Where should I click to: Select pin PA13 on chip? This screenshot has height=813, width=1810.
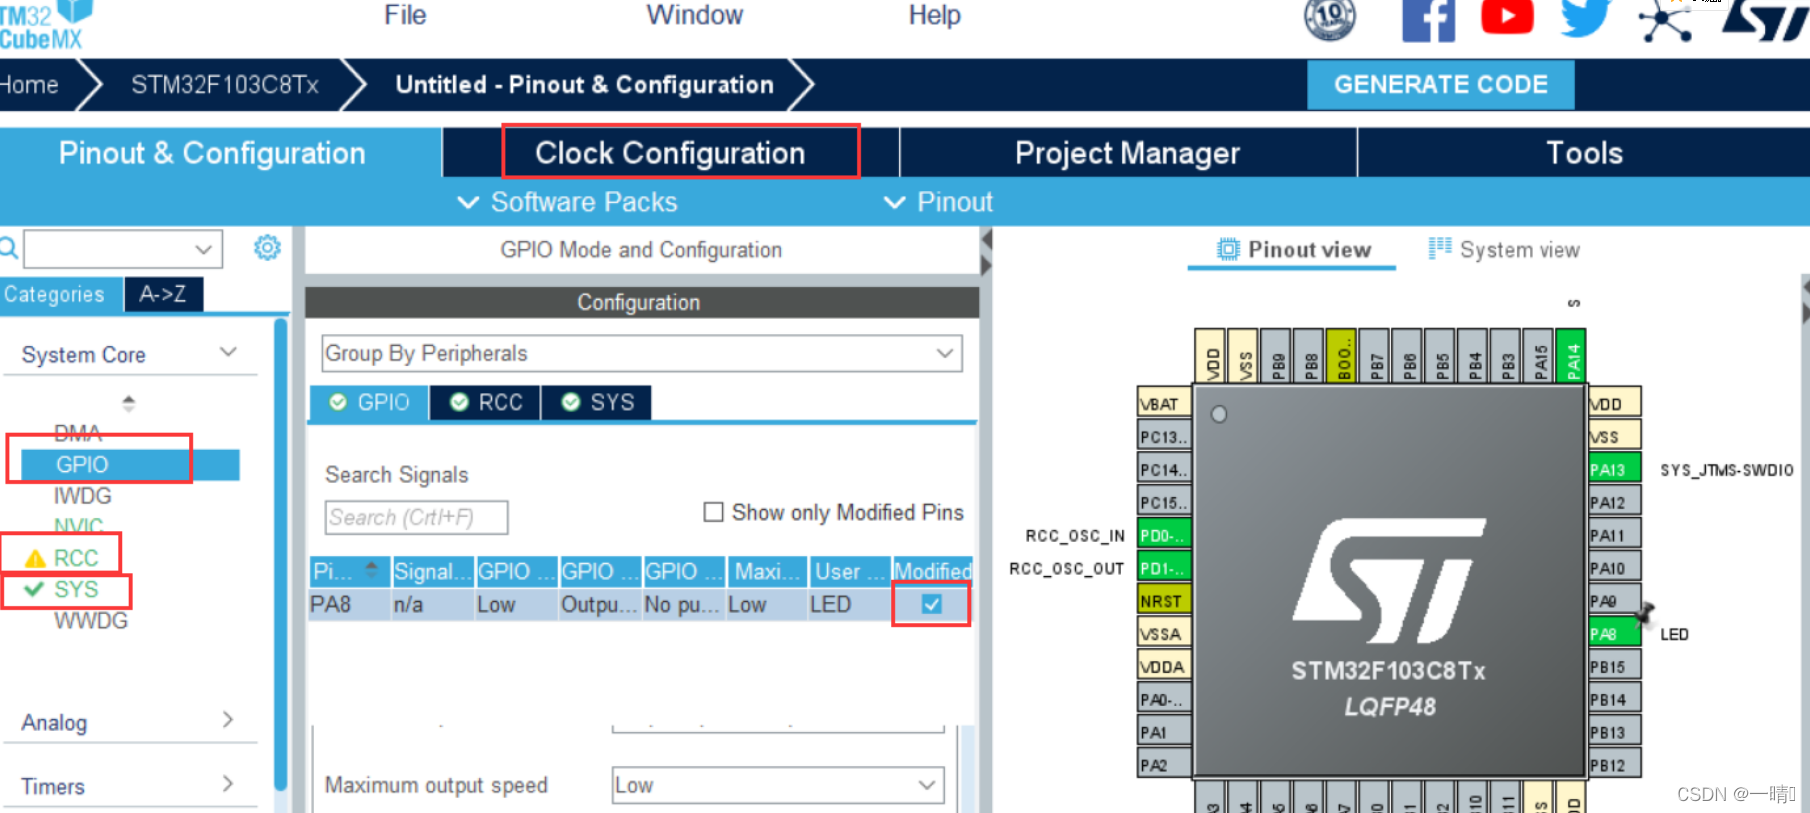coord(1614,469)
